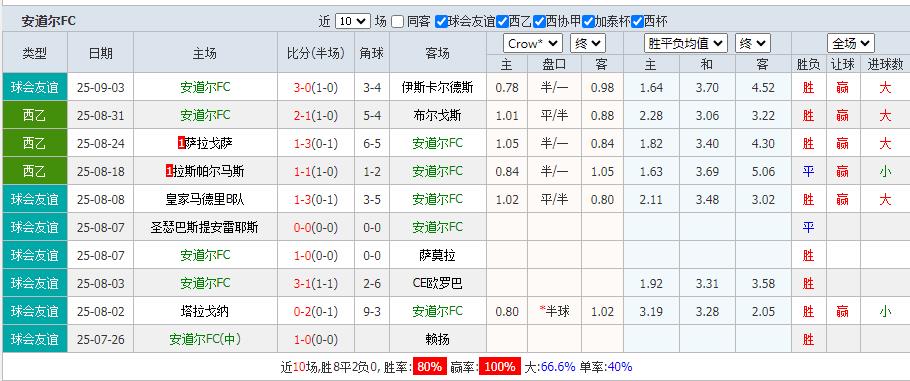The image size is (910, 381).
Task: Uncheck the 西杯 filter checkbox
Action: pos(637,21)
